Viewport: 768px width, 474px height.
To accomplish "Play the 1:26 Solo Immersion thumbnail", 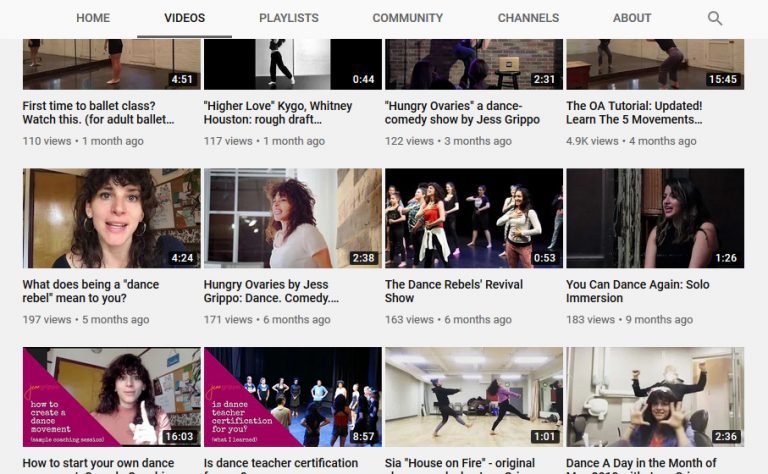I will point(654,218).
